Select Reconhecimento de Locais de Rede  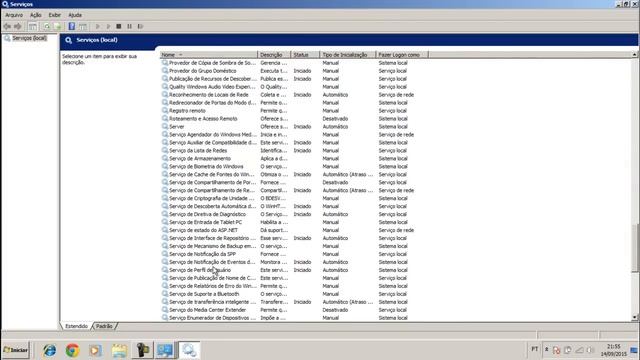click(209, 95)
